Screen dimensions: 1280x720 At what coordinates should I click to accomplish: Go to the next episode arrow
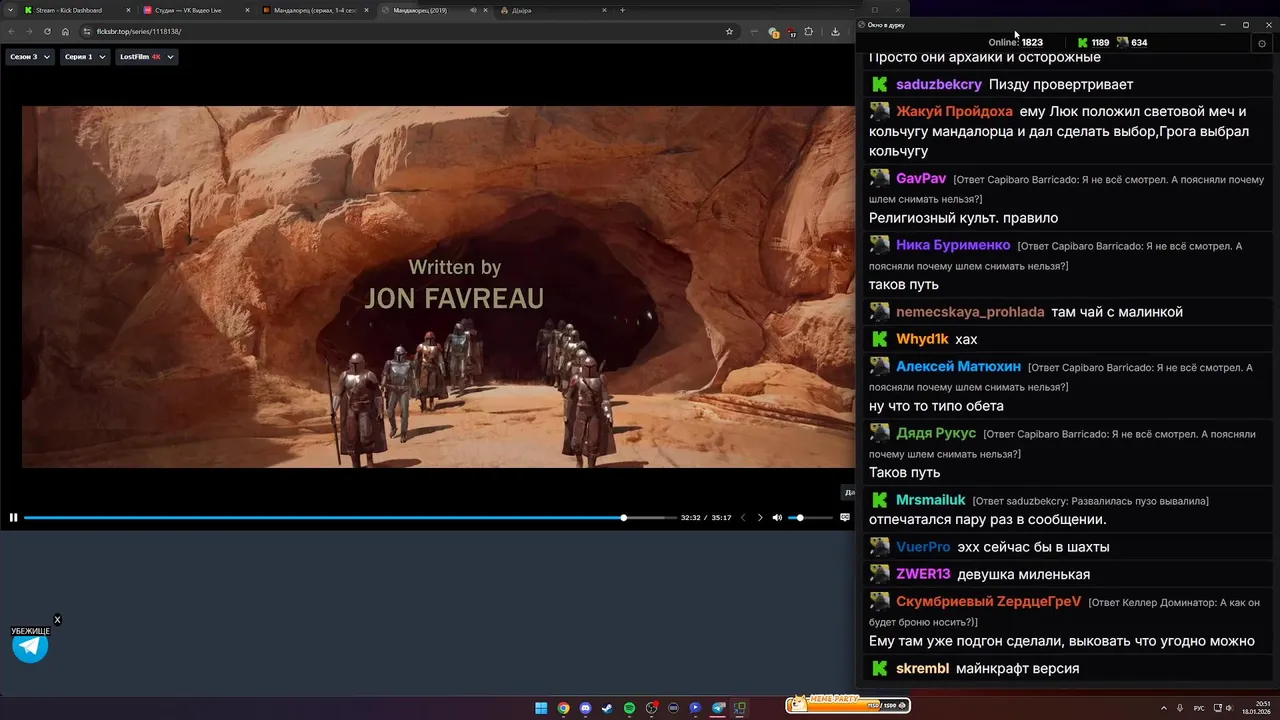click(760, 517)
